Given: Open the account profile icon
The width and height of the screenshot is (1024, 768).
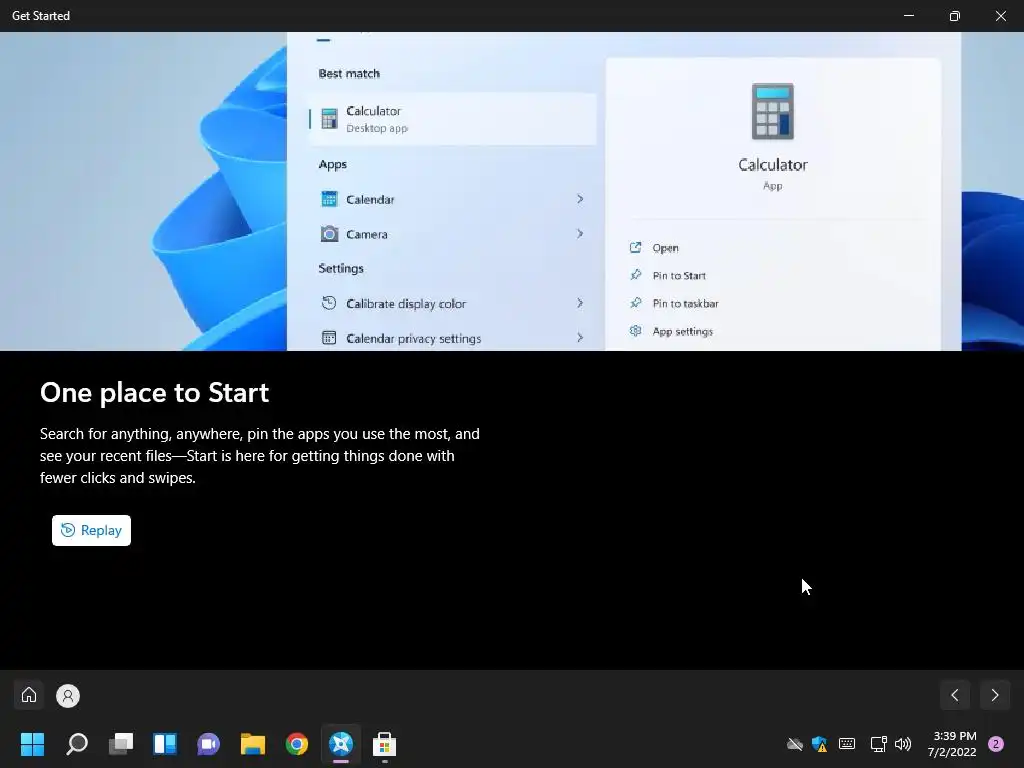Looking at the screenshot, I should tap(68, 696).
